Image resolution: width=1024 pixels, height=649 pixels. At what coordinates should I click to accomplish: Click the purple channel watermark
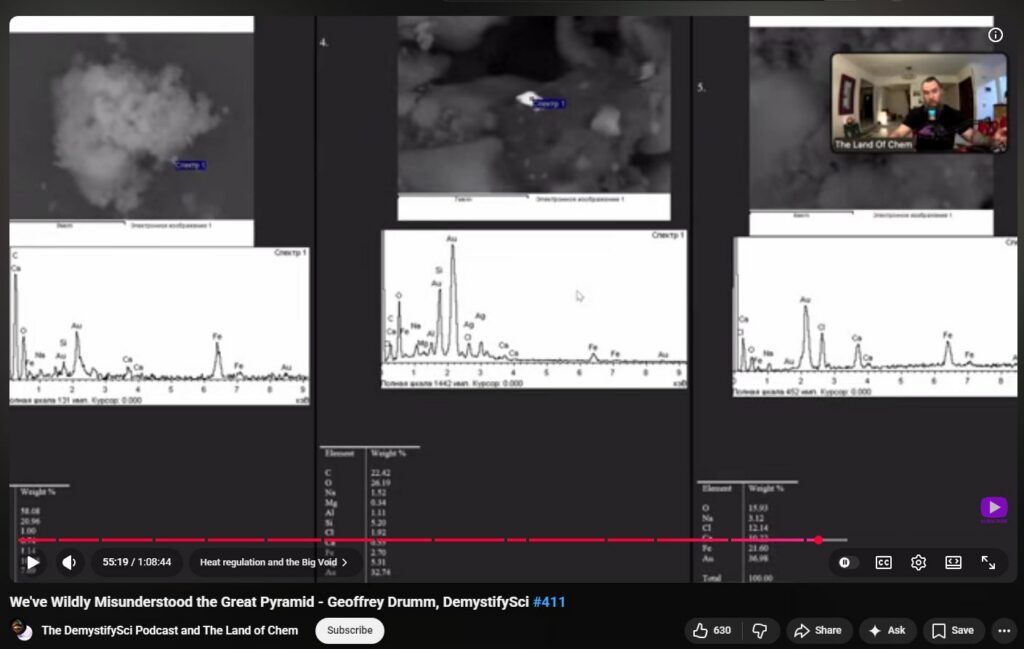(x=993, y=509)
